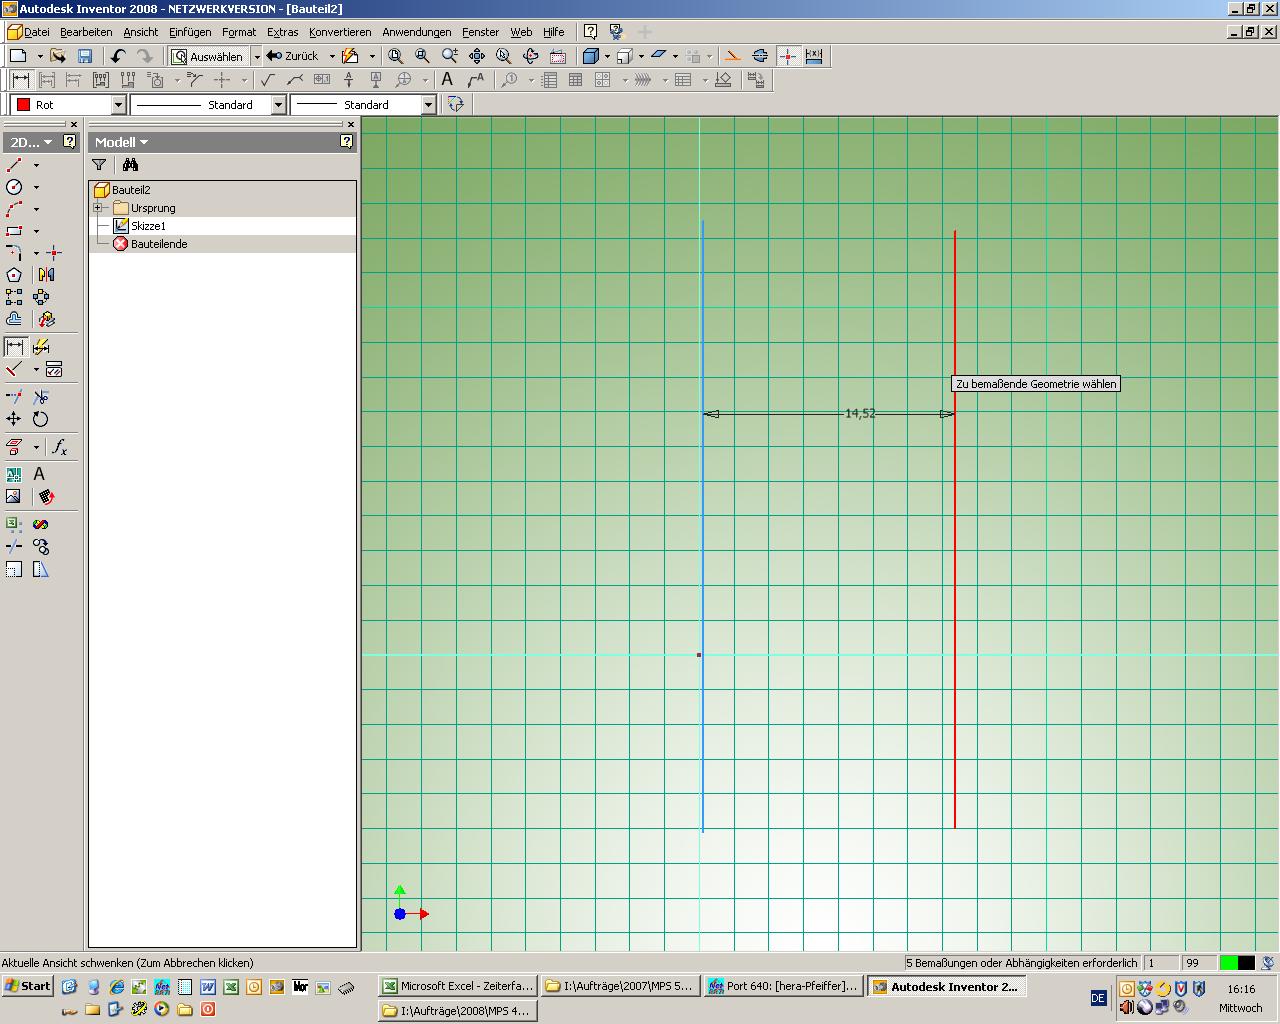Toggle the General Dimension tool in sketch panel
This screenshot has width=1280, height=1024.
tap(15, 347)
